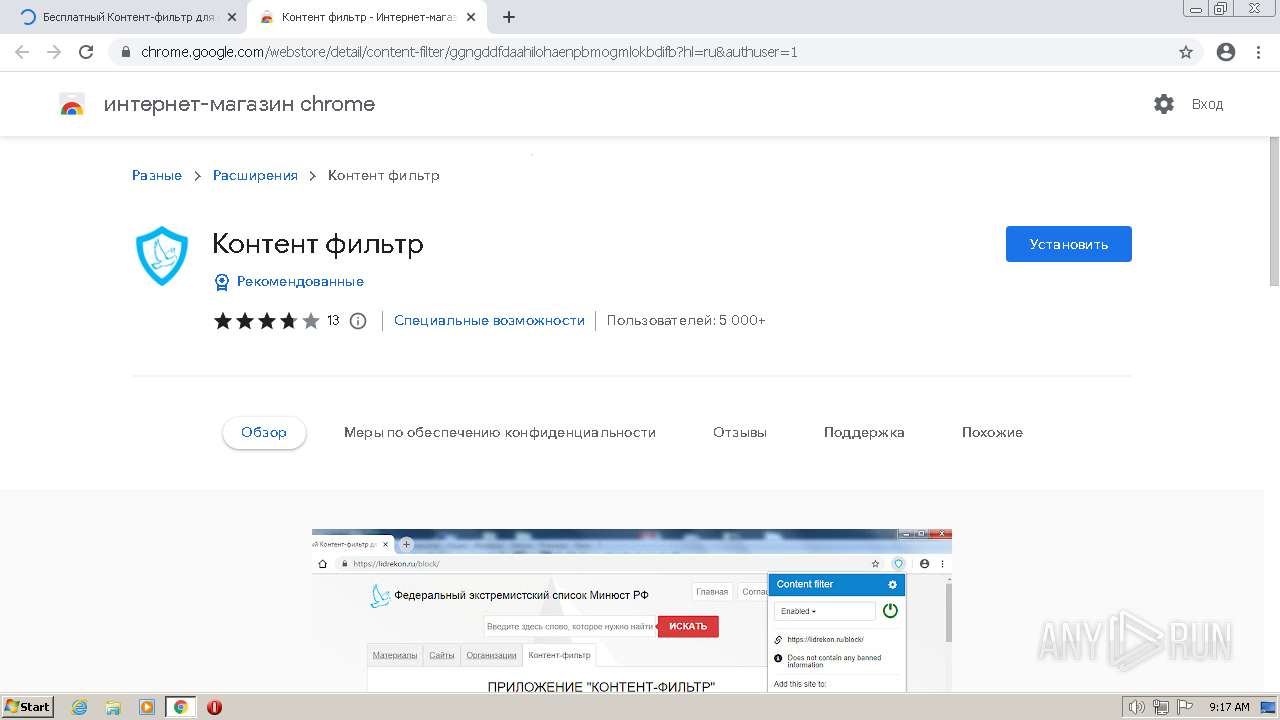Launch Internet Explorer from the taskbar

pos(79,706)
